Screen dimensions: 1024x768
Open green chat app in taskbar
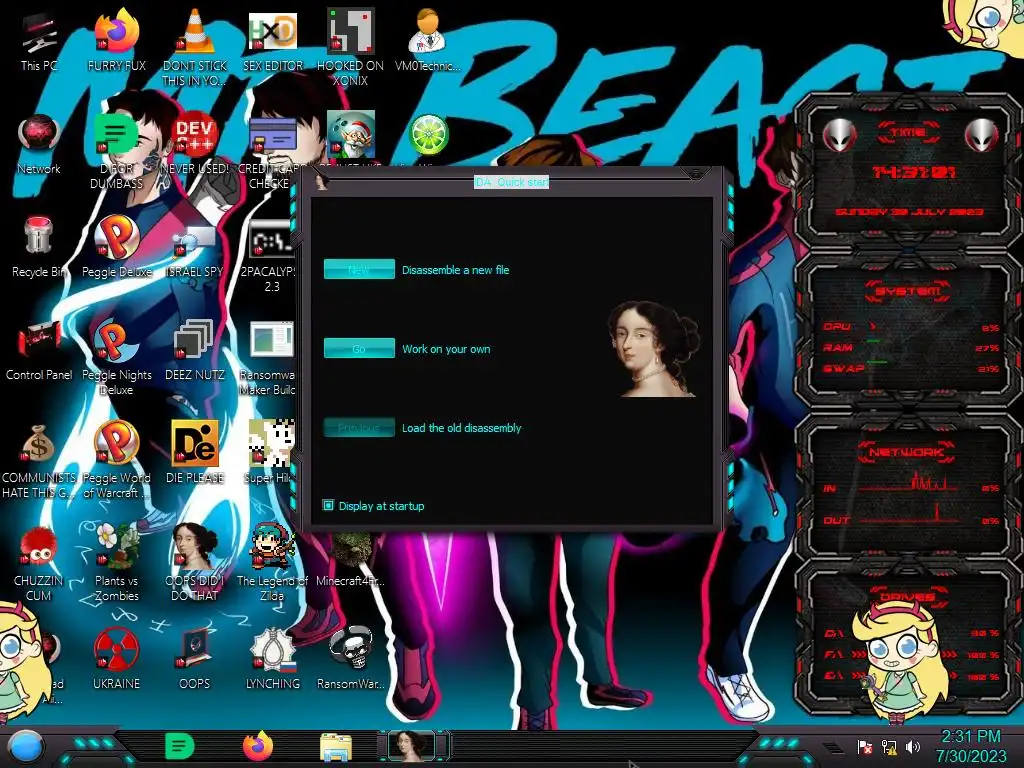click(180, 746)
